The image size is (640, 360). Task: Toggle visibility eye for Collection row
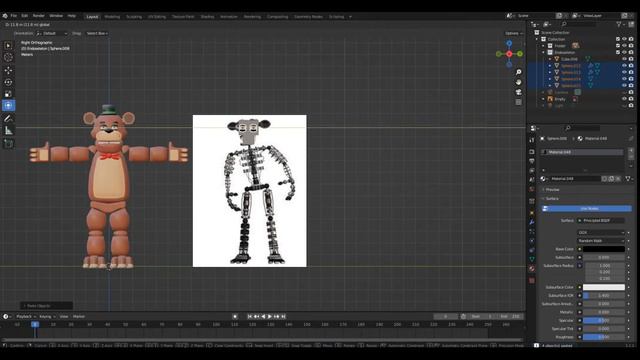pyautogui.click(x=624, y=39)
